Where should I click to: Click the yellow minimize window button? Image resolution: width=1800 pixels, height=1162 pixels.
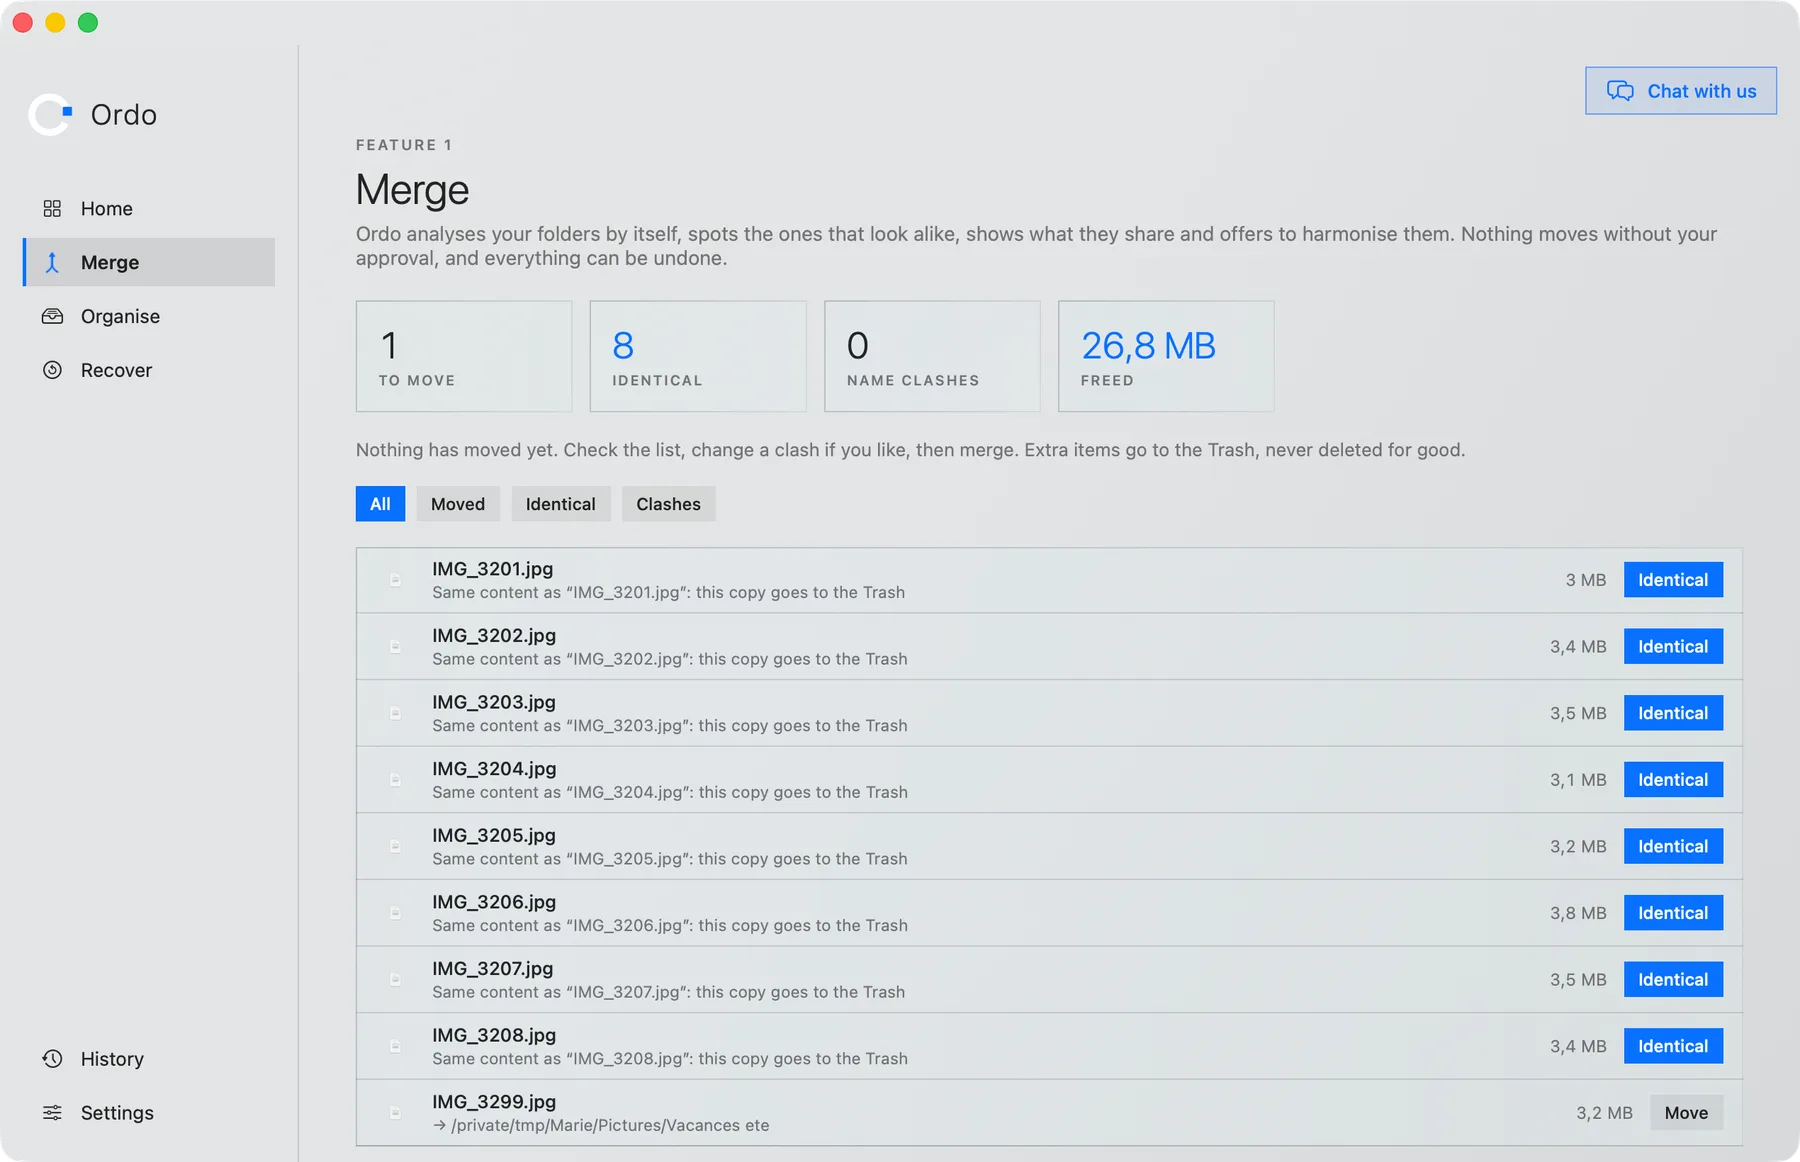click(55, 22)
